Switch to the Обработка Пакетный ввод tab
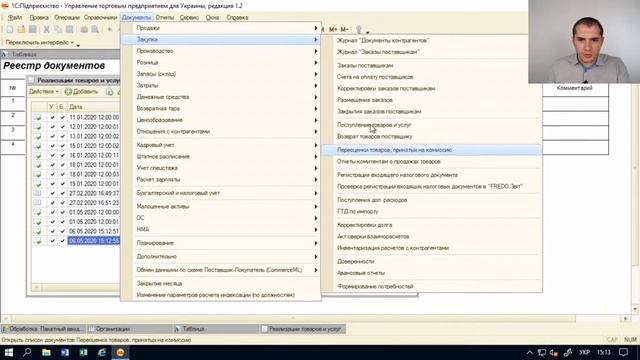Viewport: 640px width, 360px height. (43, 329)
